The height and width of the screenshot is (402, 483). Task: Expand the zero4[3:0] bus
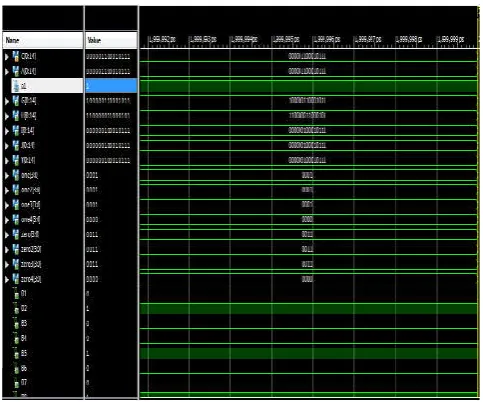(x=7, y=279)
